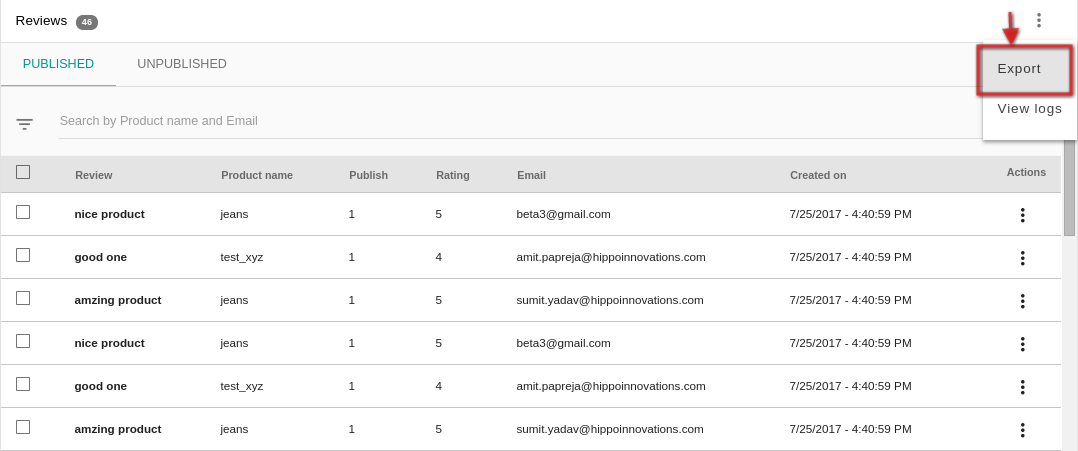Check the first nice product review checkbox
Image resolution: width=1078 pixels, height=451 pixels.
click(23, 212)
